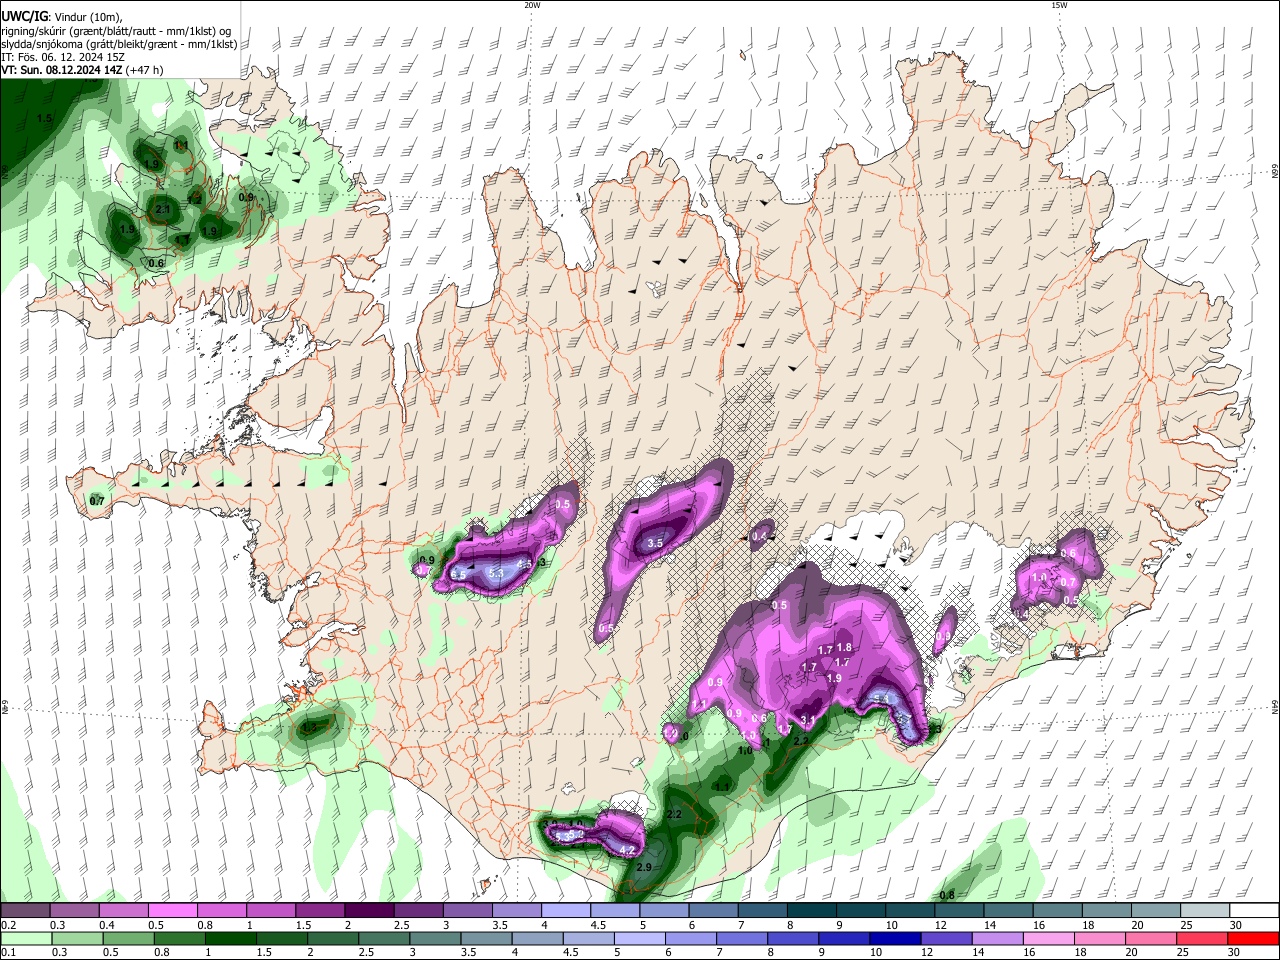Click the '0.7' value at the western peninsula tip
This screenshot has height=960, width=1280.
coord(97,500)
